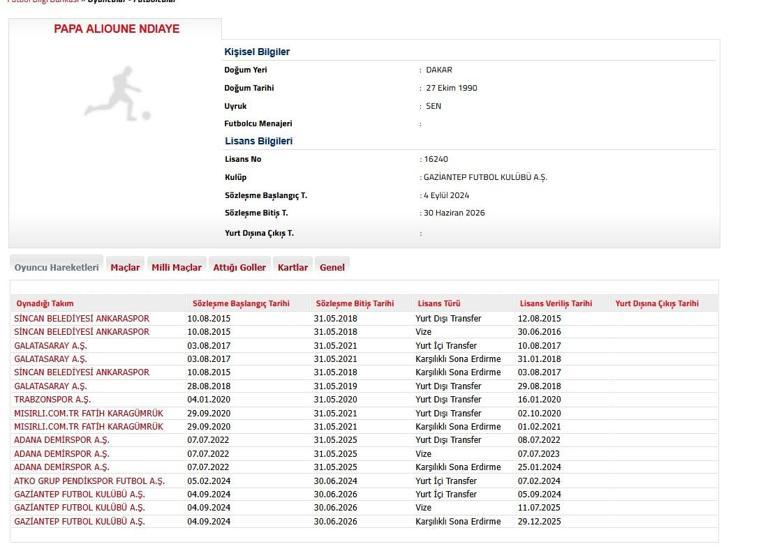Select the Oyuncu Hareketleri tab
Screen dimensions: 770x551
57,267
